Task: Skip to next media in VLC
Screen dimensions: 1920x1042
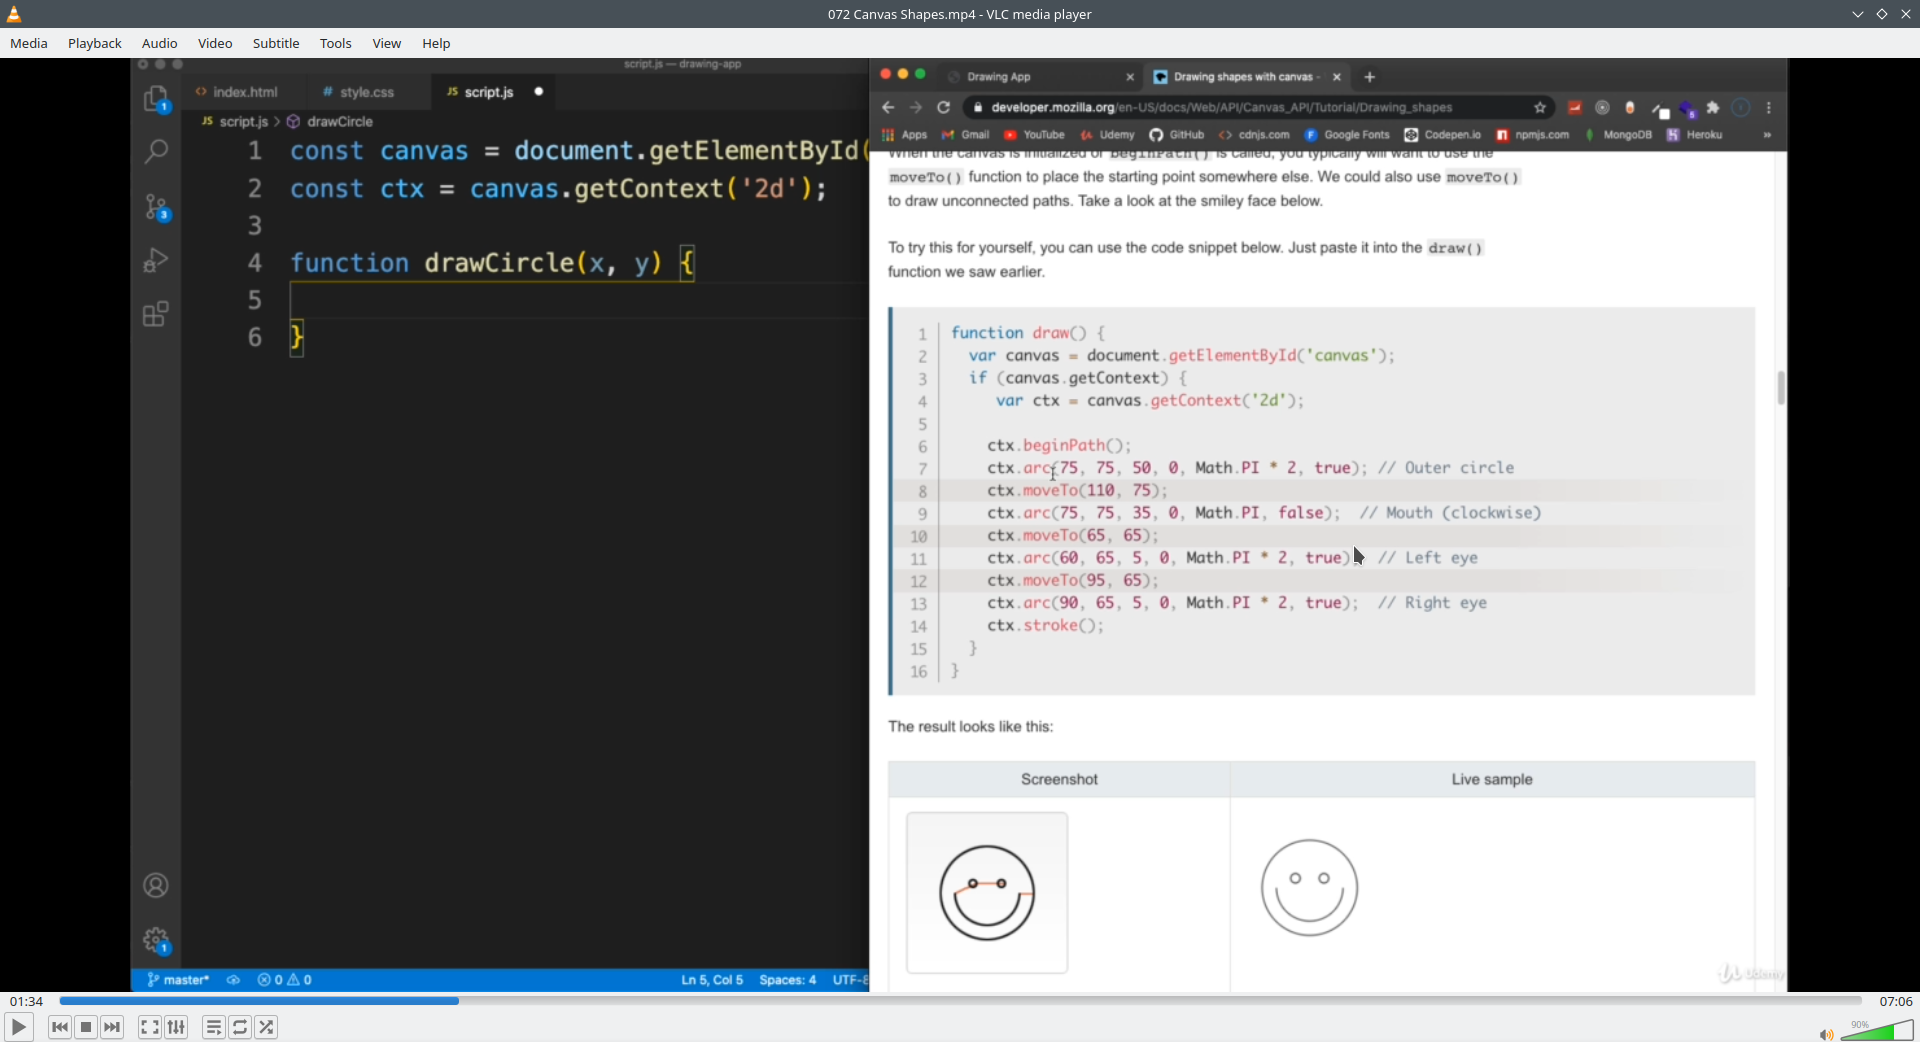Action: (112, 1027)
